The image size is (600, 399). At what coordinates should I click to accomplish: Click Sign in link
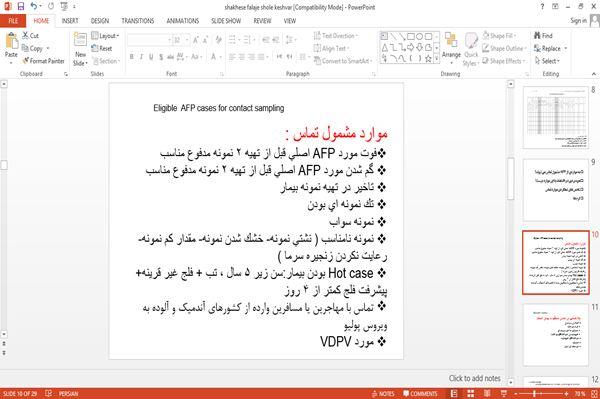click(x=578, y=21)
